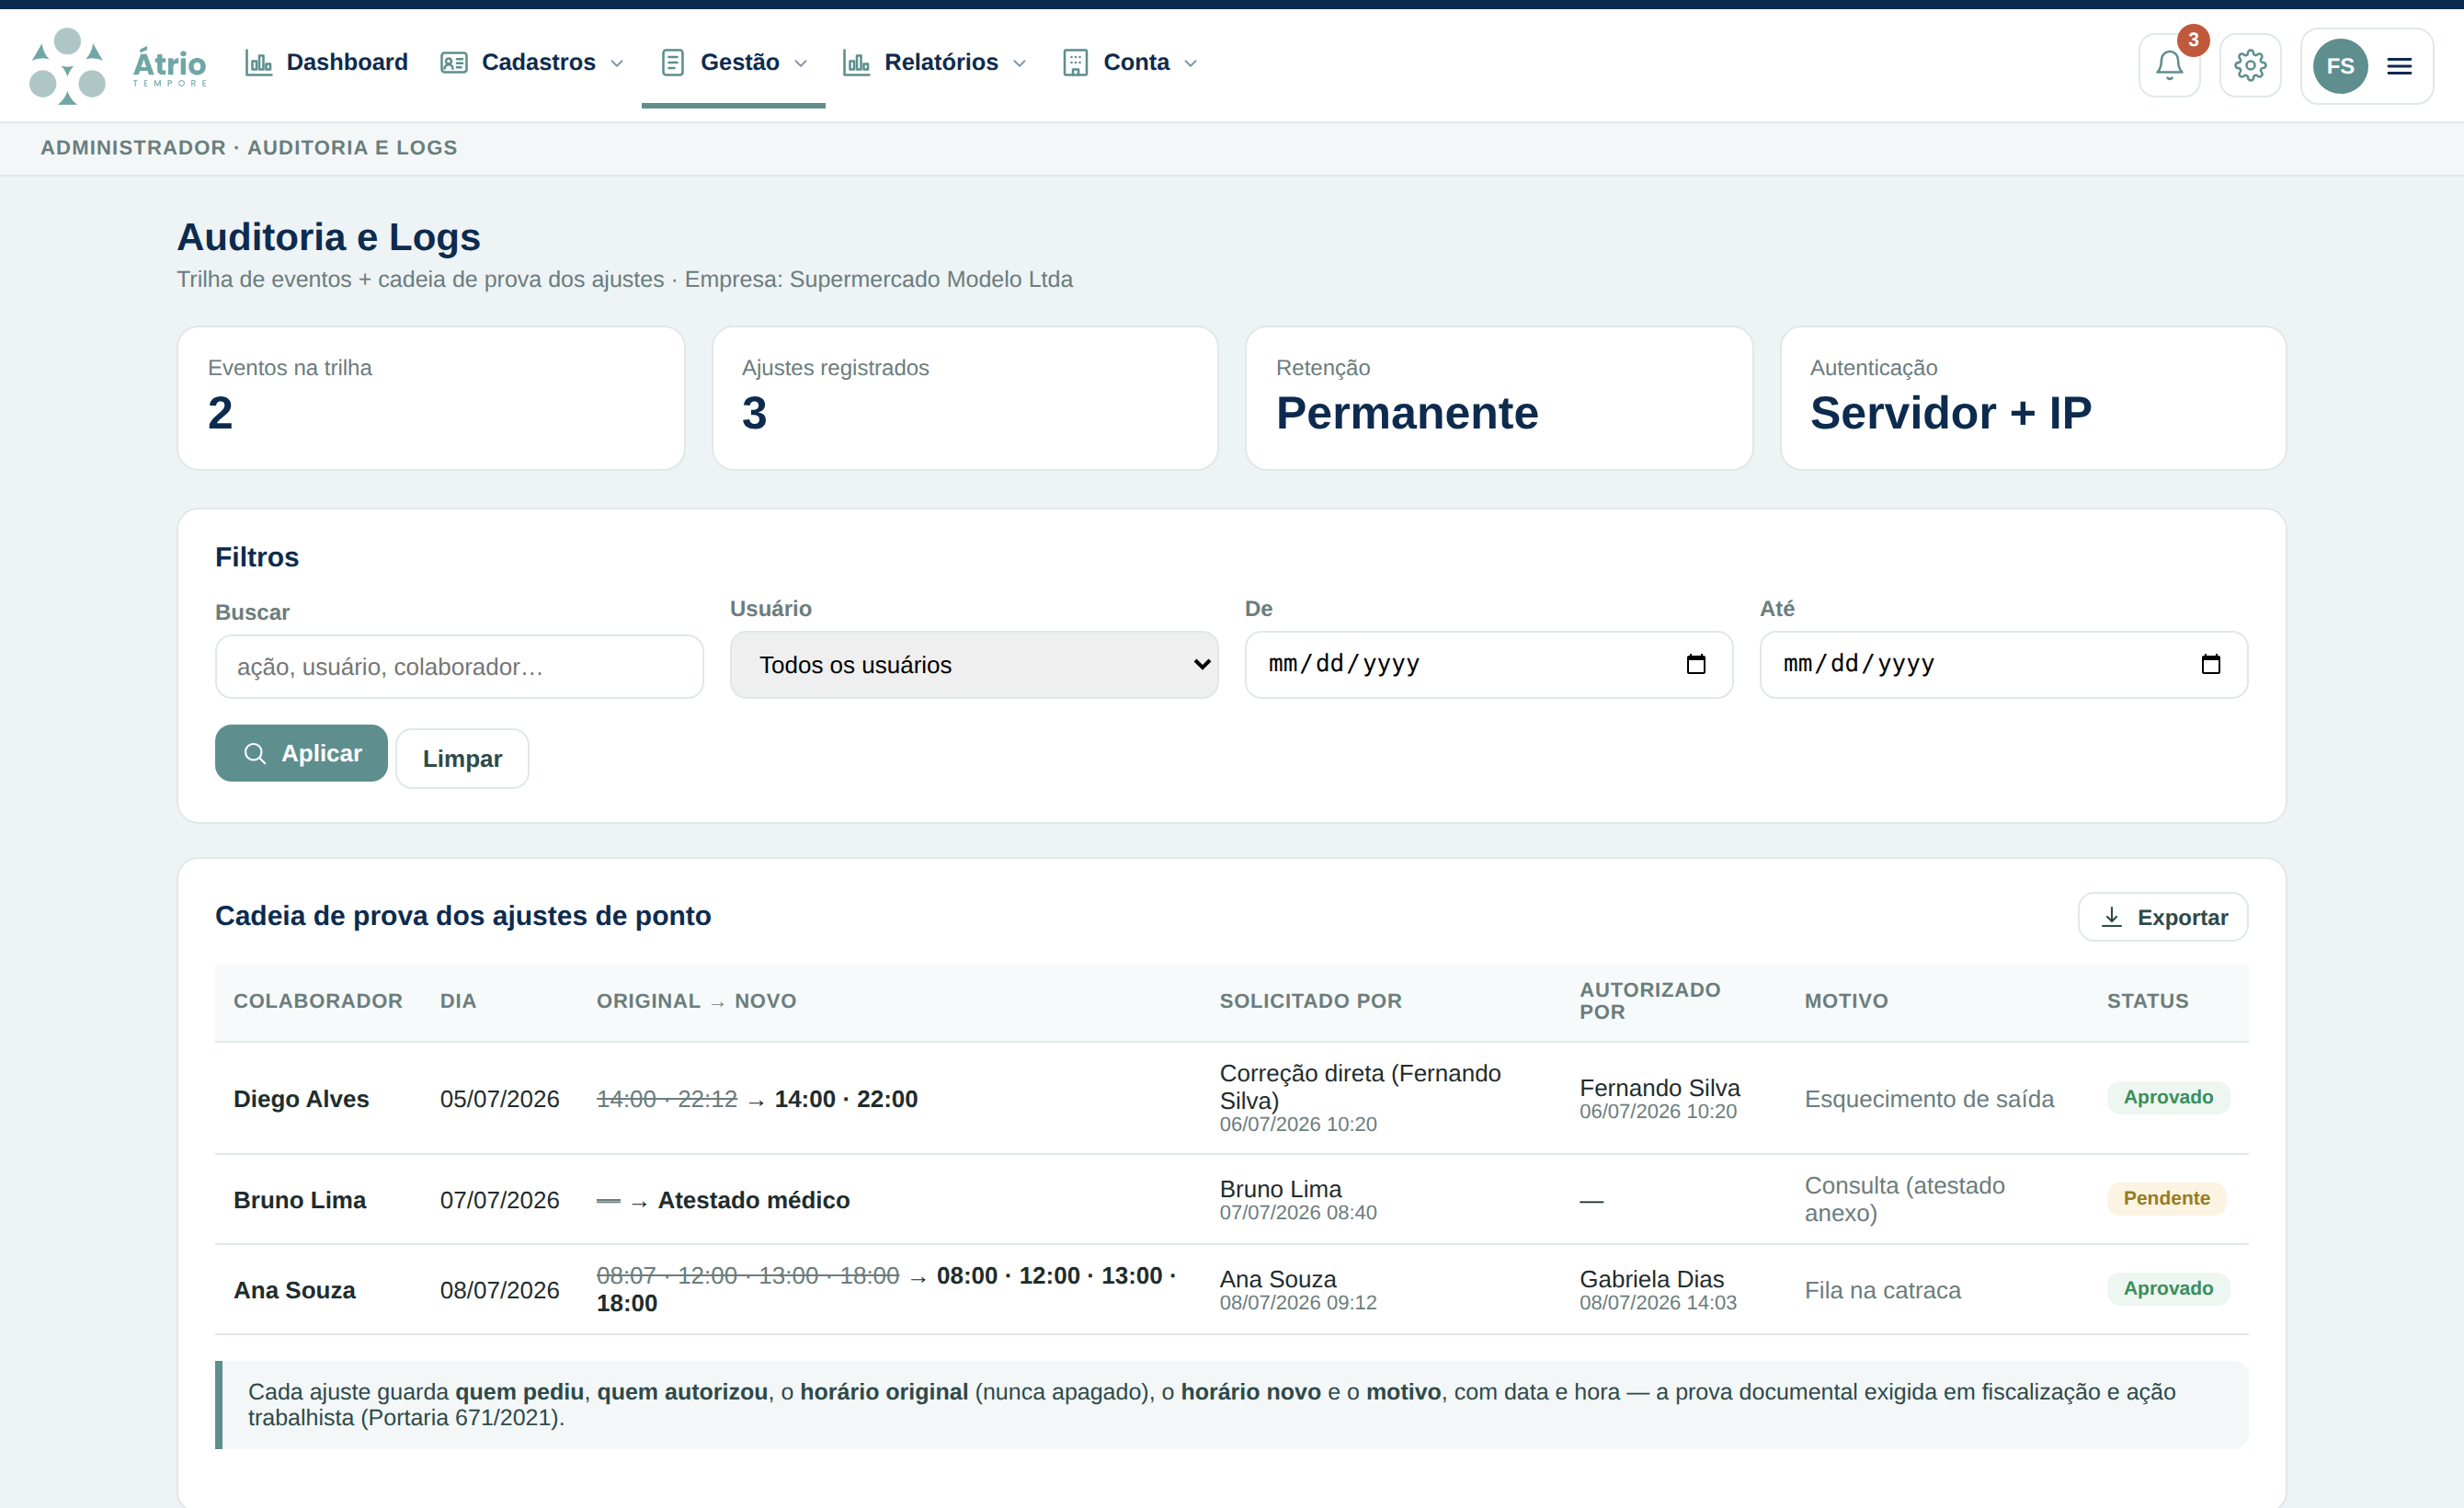This screenshot has height=1508, width=2464.
Task: Open Cadastros menu
Action: [532, 63]
